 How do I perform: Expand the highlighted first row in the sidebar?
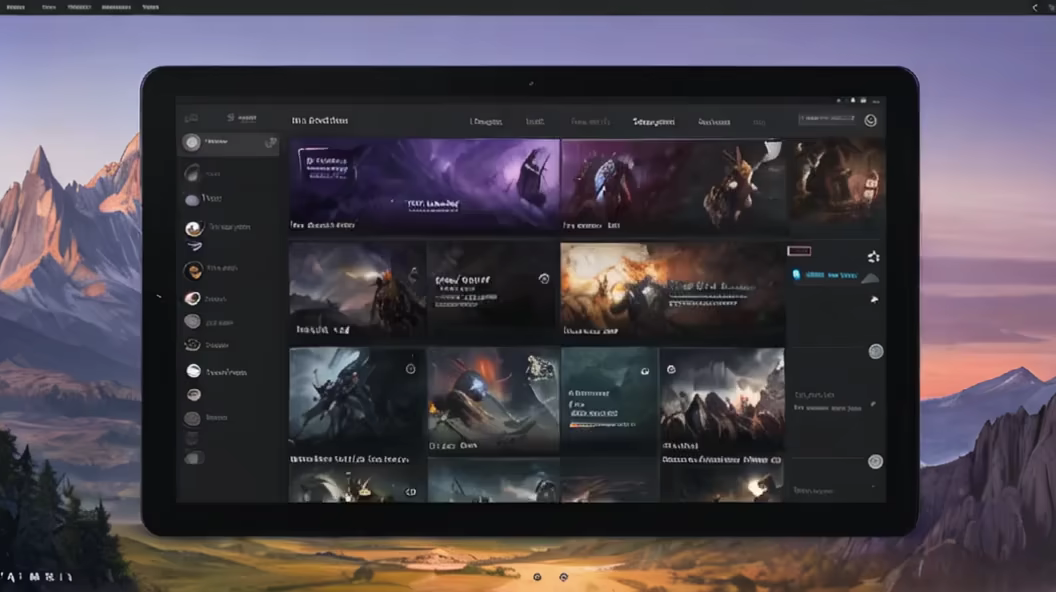[228, 143]
